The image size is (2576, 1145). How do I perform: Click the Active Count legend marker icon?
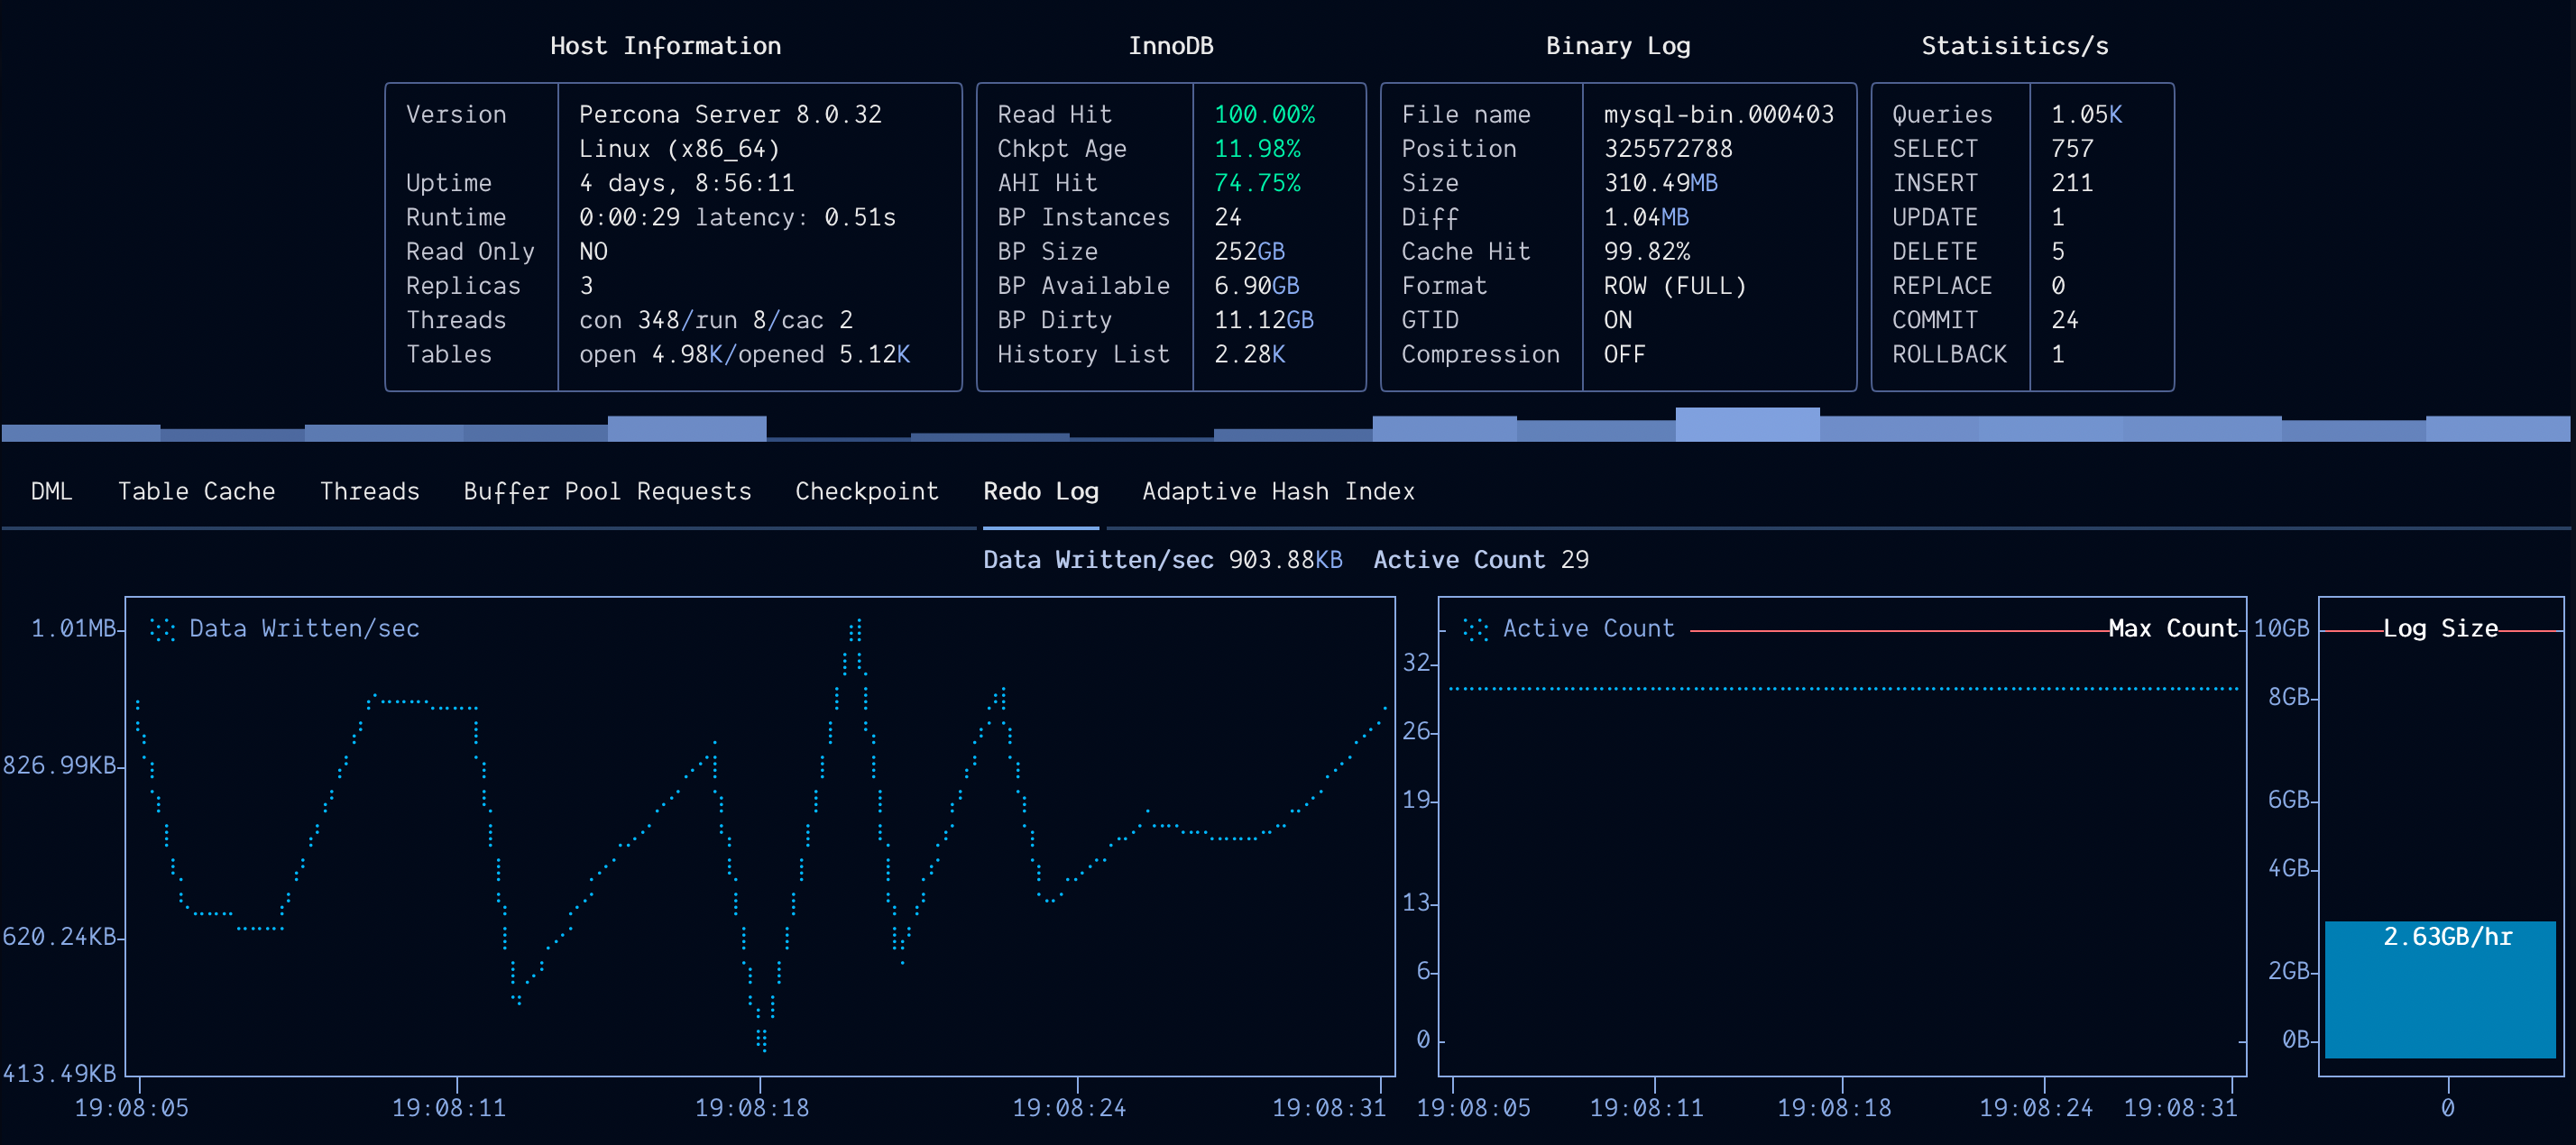click(1475, 629)
